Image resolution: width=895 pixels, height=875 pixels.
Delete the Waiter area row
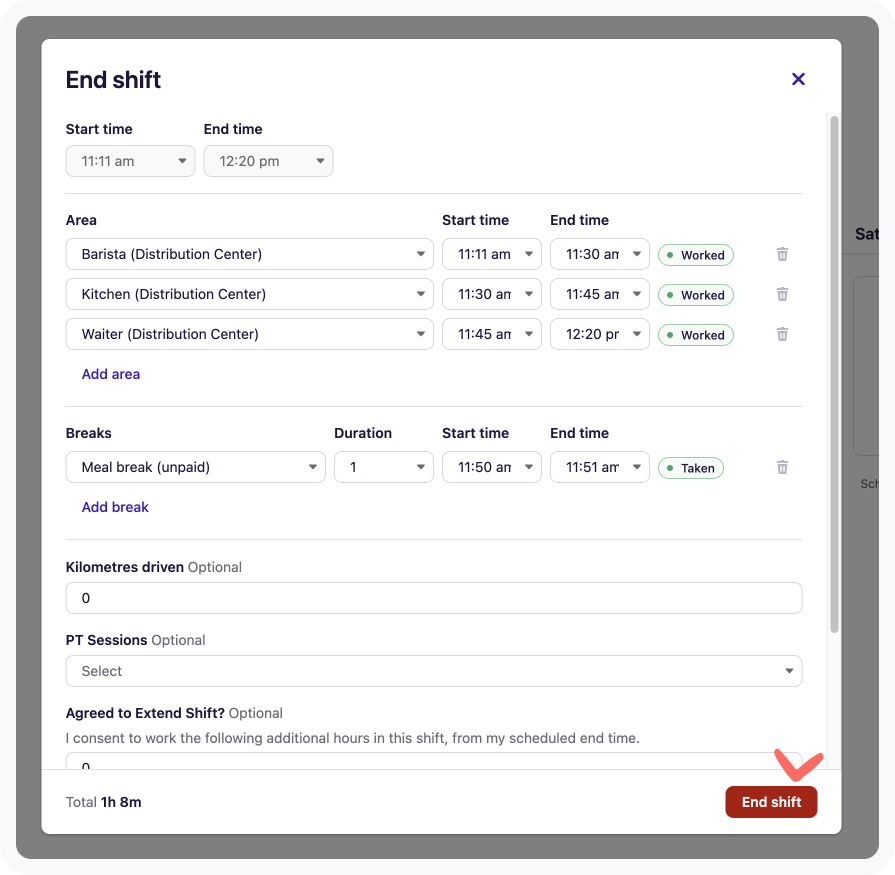(782, 335)
